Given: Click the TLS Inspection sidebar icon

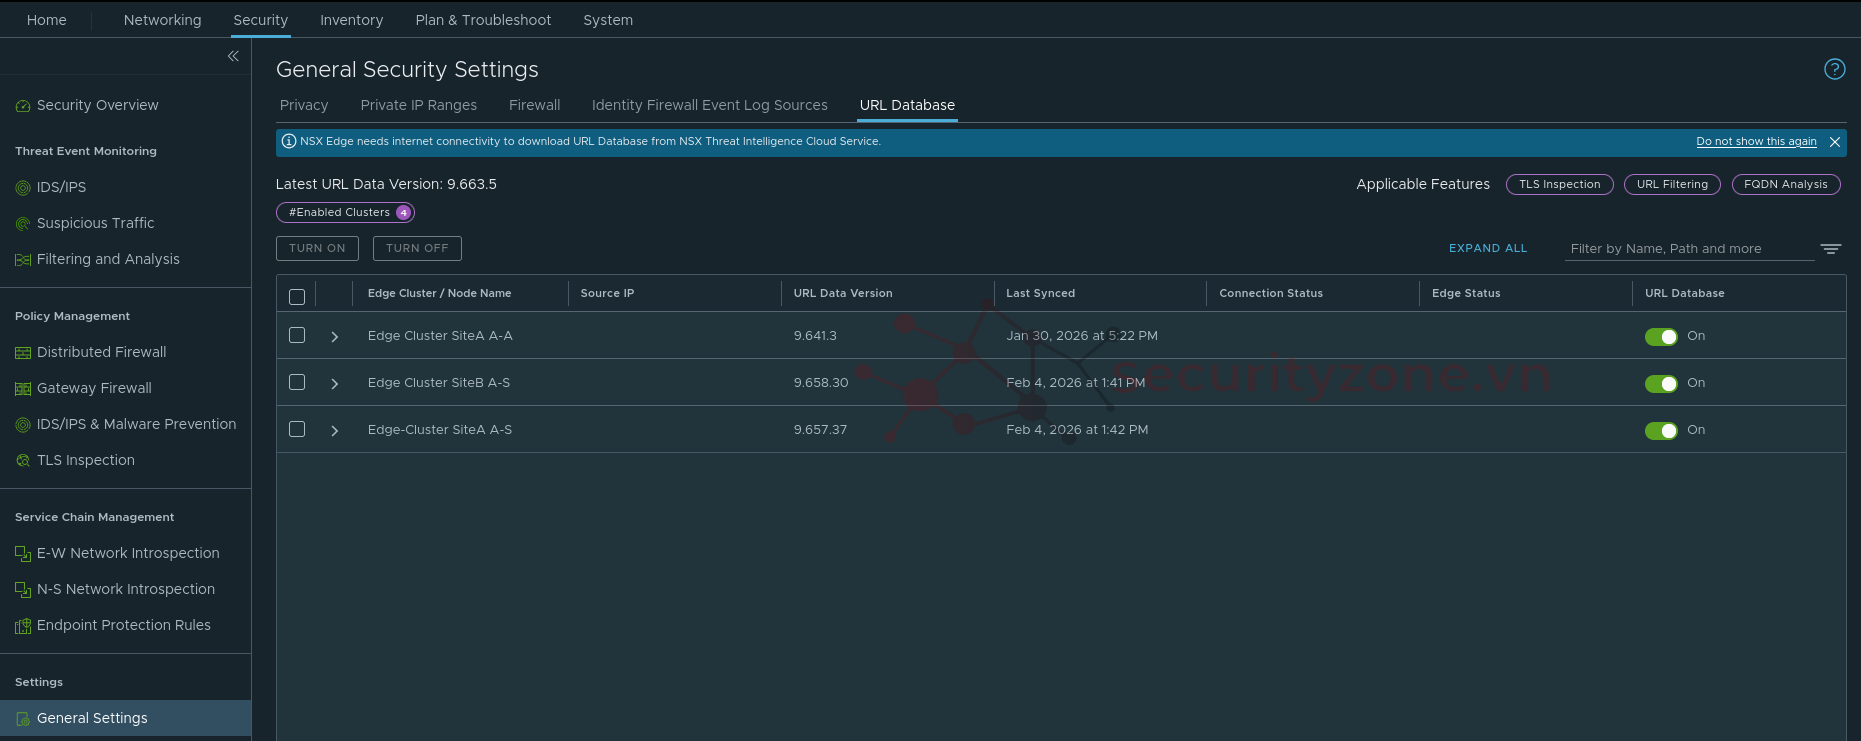Looking at the screenshot, I should click(23, 461).
